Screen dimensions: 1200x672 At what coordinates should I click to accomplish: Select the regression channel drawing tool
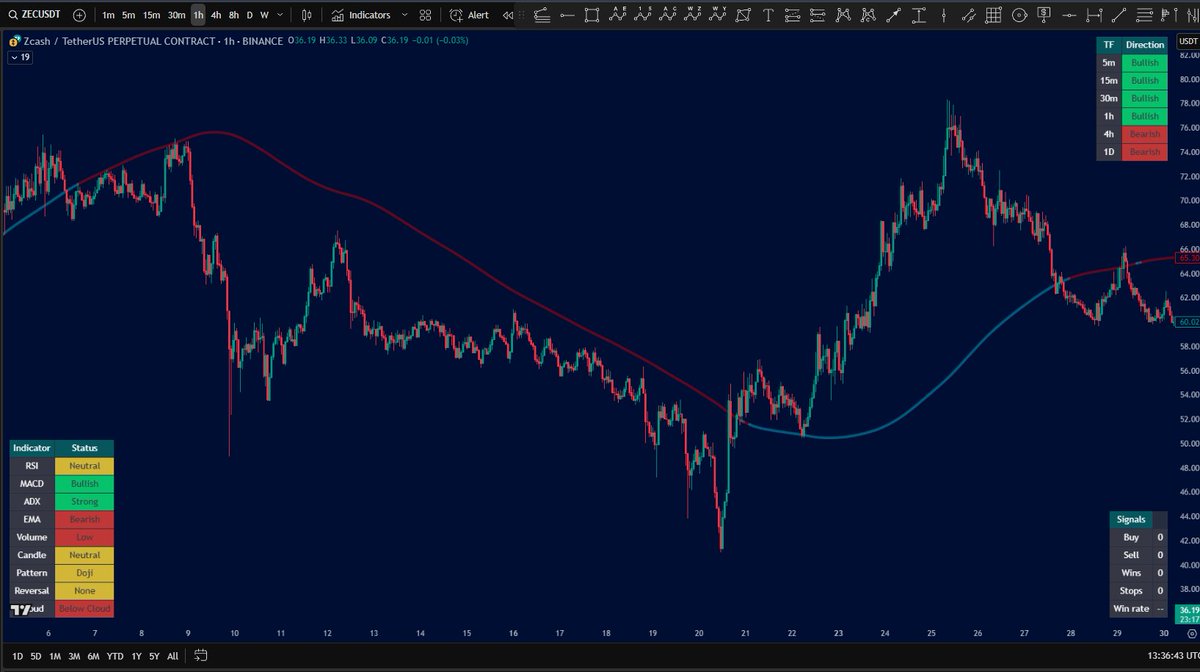[x=541, y=15]
